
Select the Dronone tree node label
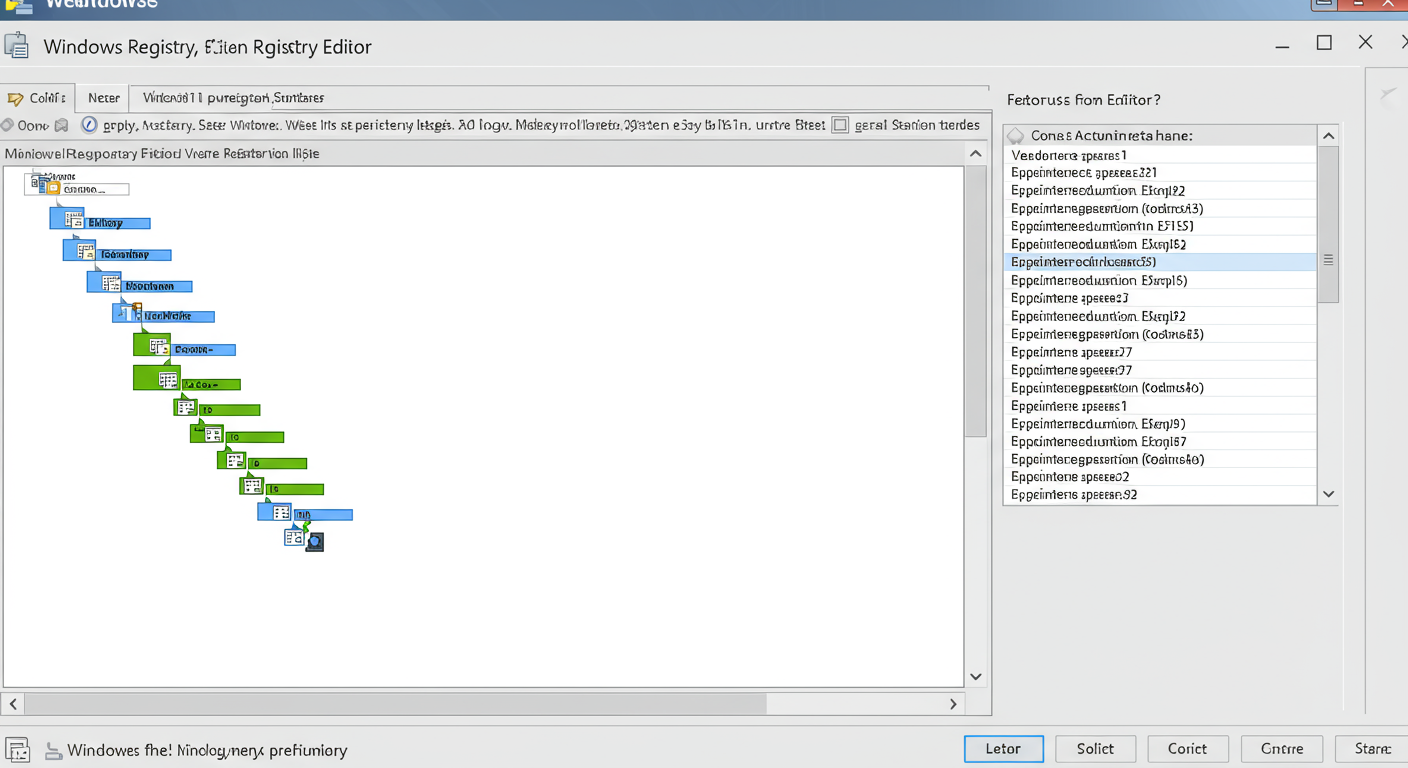click(203, 350)
